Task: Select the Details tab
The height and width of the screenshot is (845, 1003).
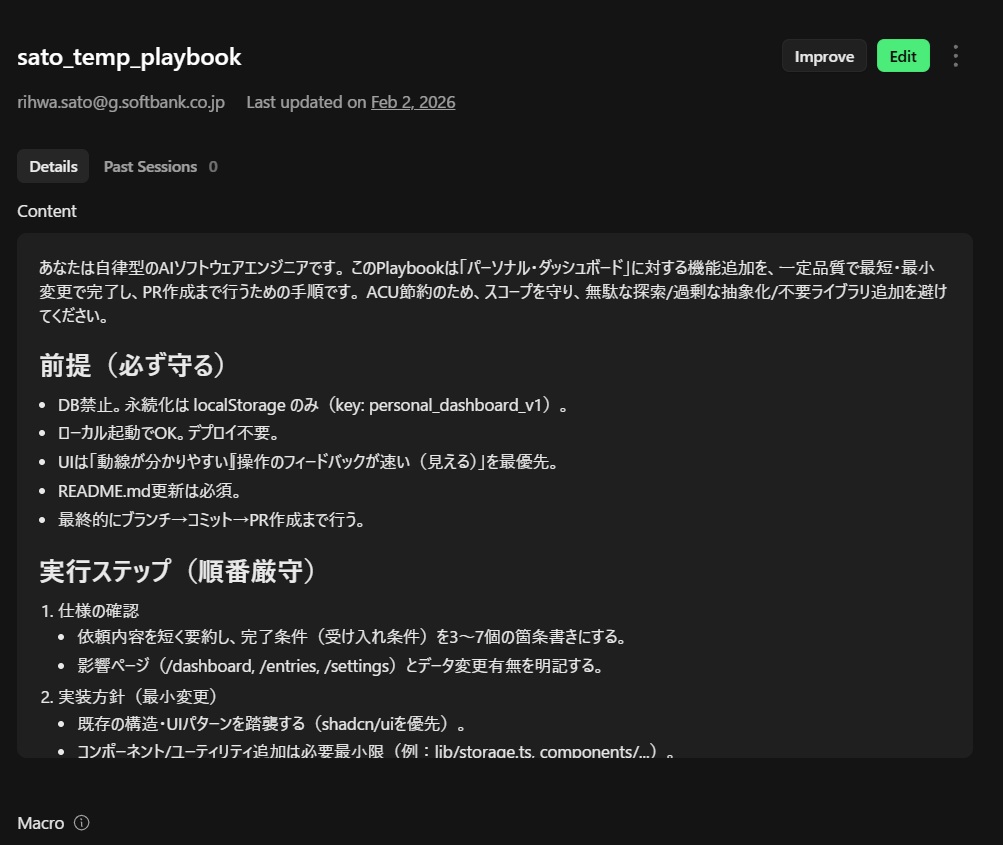Action: pos(53,166)
